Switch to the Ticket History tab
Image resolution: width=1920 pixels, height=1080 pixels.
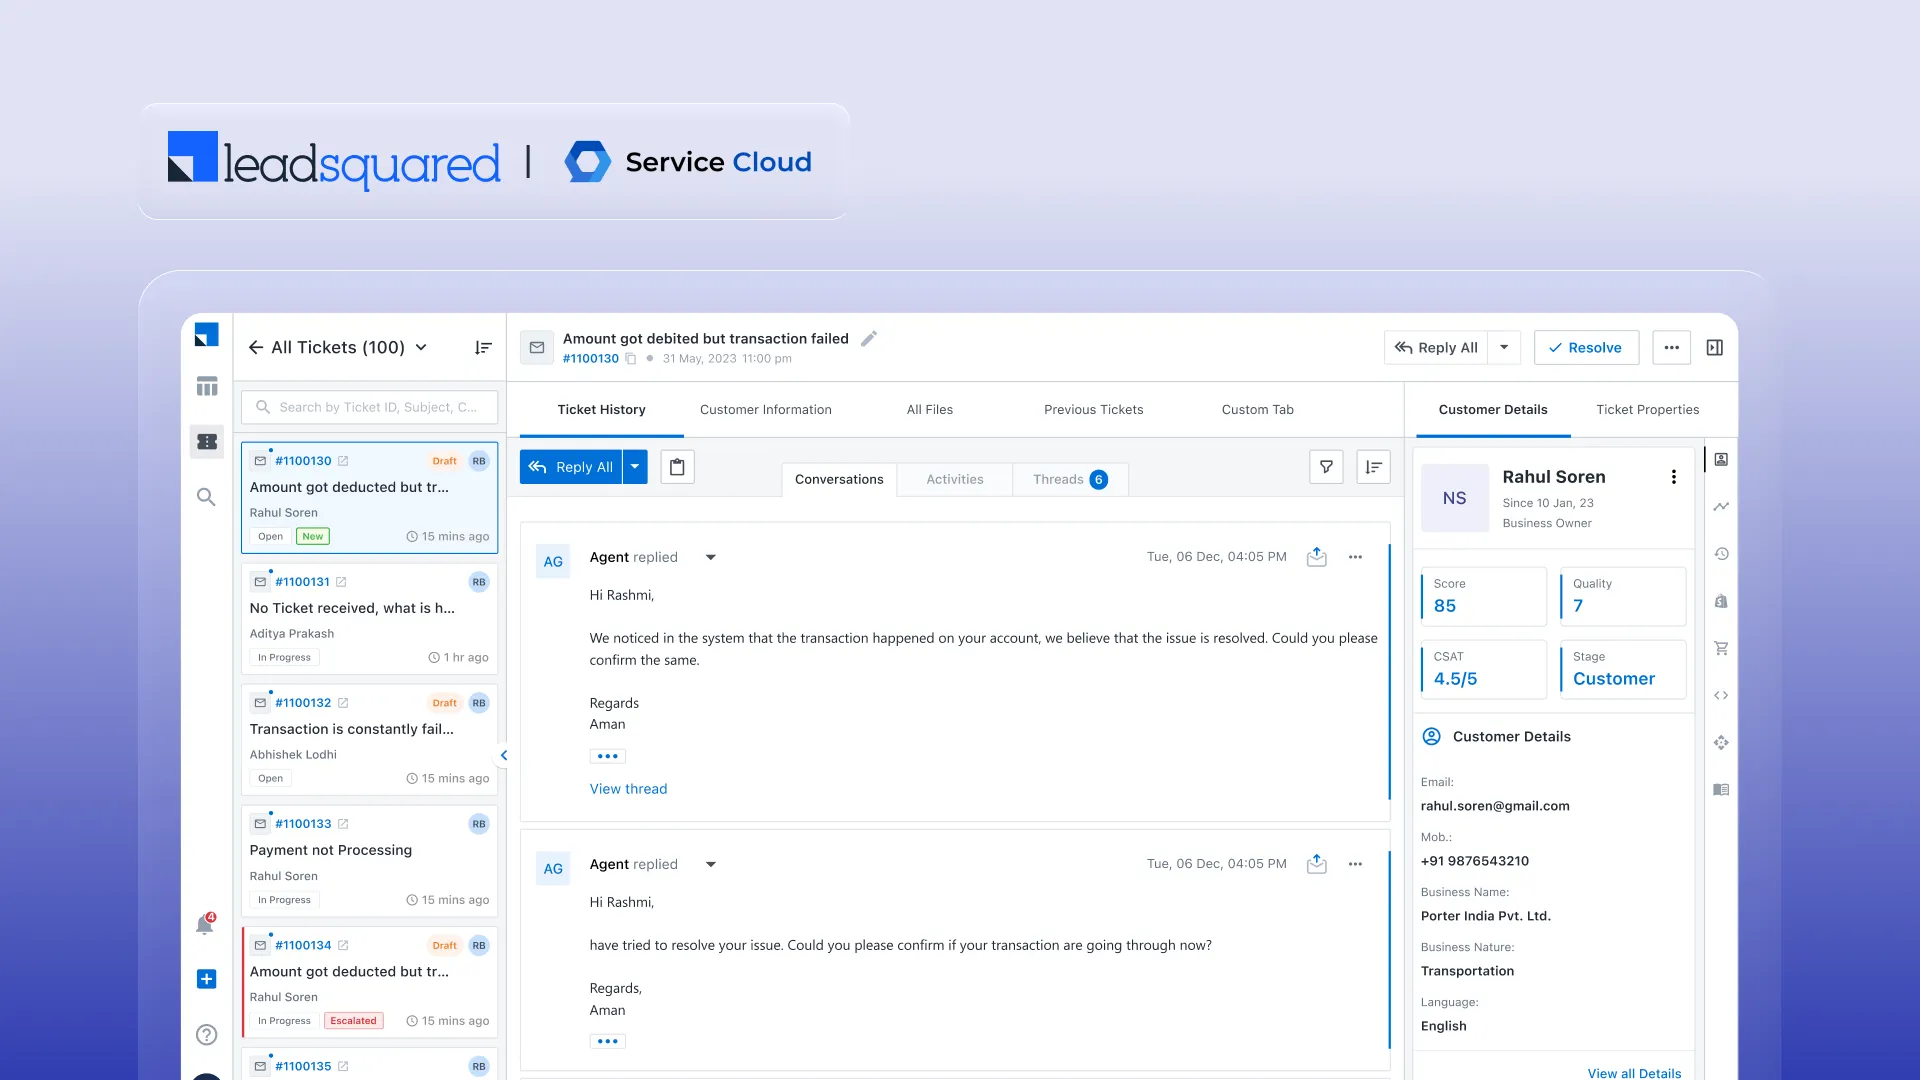click(601, 409)
